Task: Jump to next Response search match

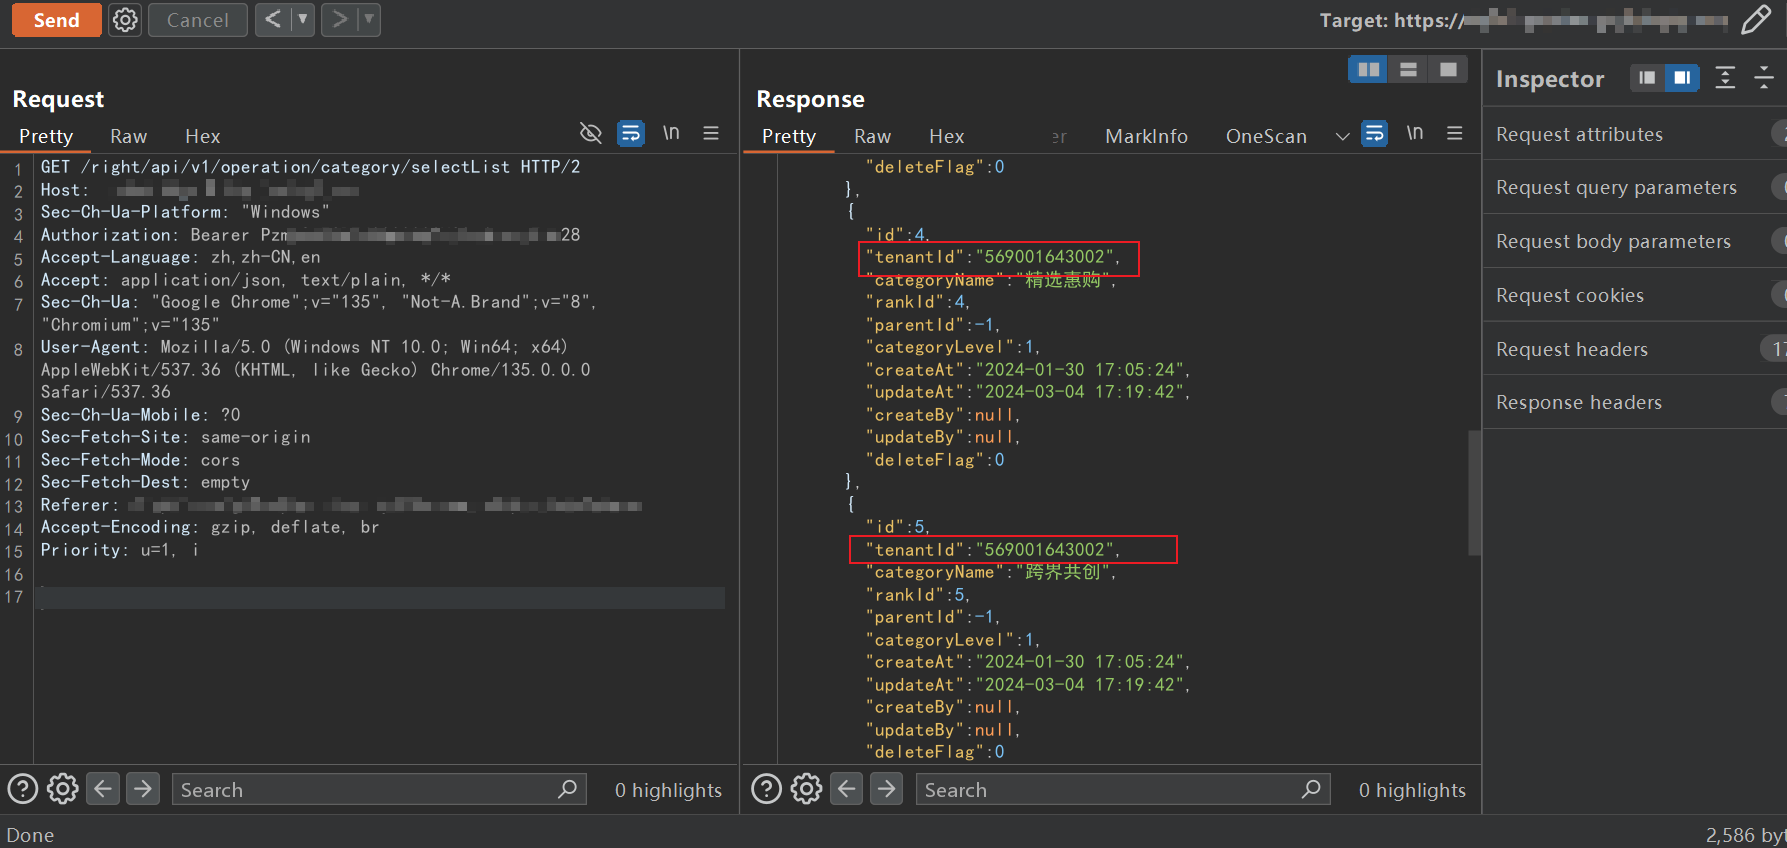Action: [x=887, y=789]
